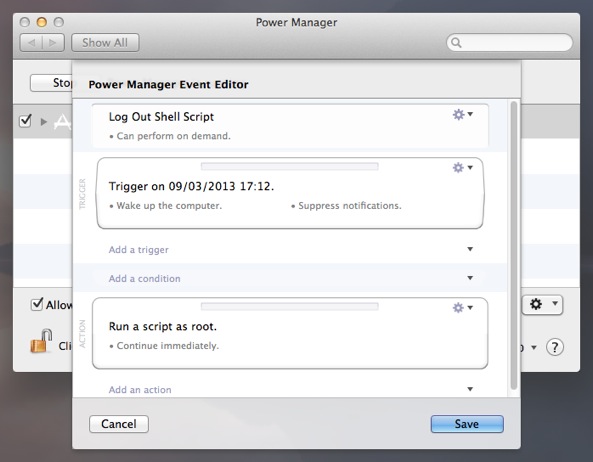Click the Add a condition link
Screen dimensions: 593x462
(x=144, y=279)
